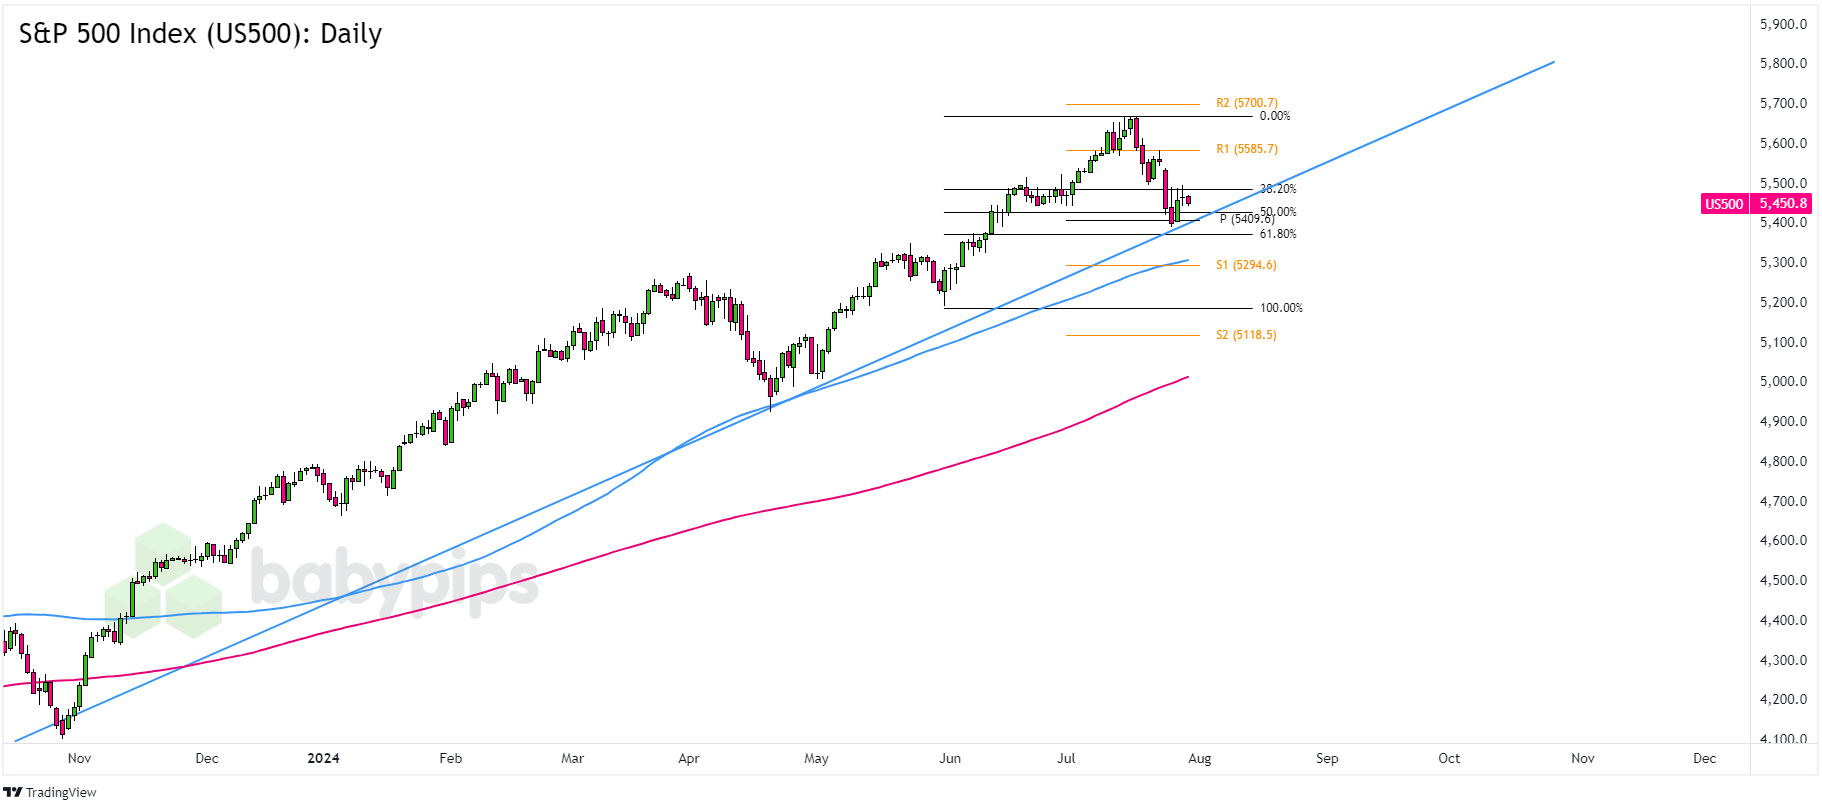Click the 0.00% Fibonacci level label
This screenshot has width=1822, height=801.
pyautogui.click(x=1274, y=116)
